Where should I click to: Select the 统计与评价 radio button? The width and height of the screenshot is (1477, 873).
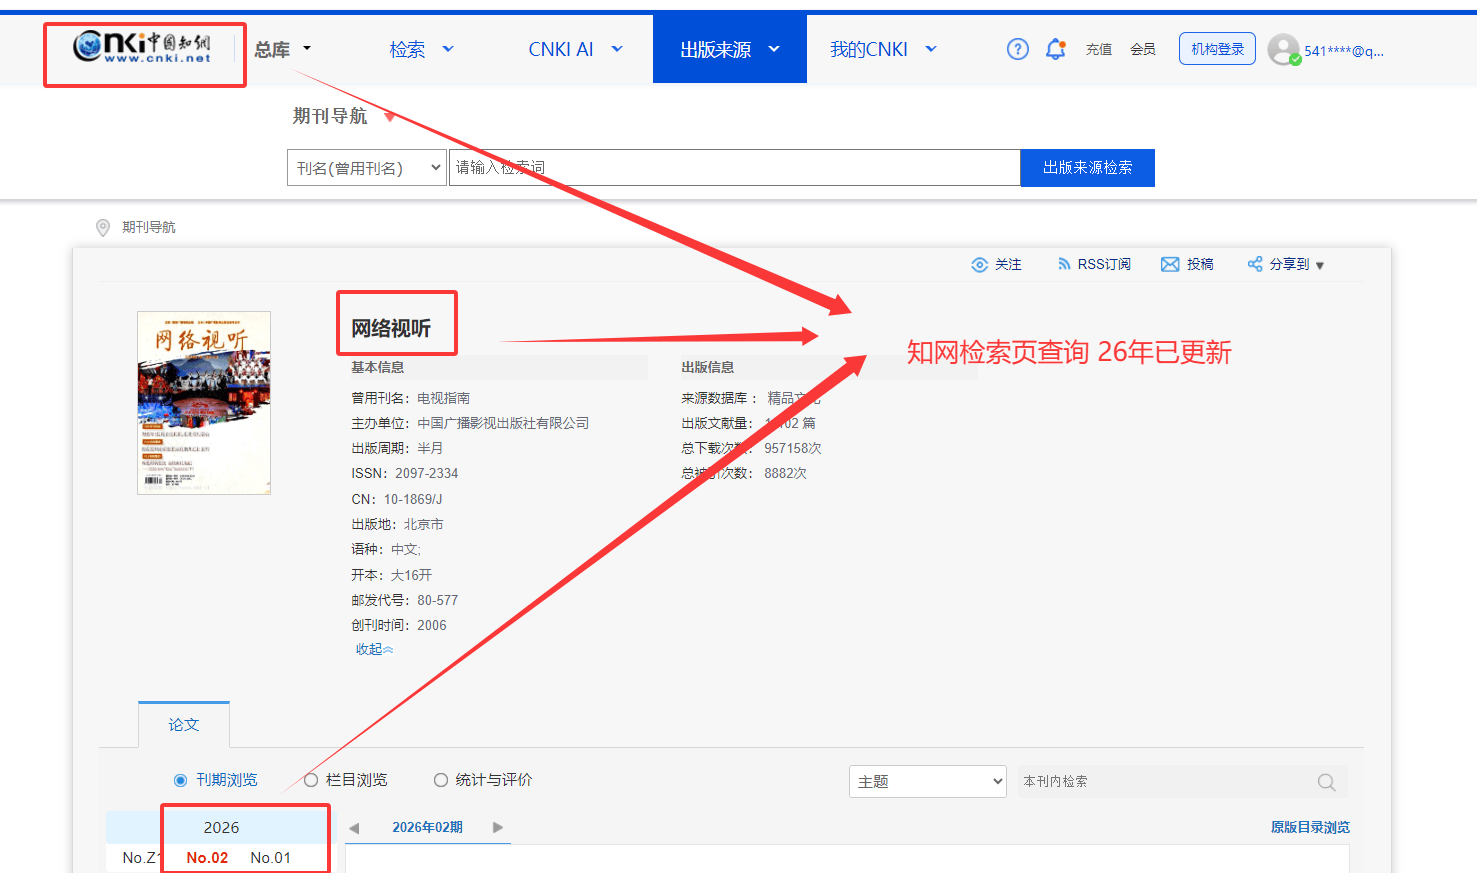[441, 780]
